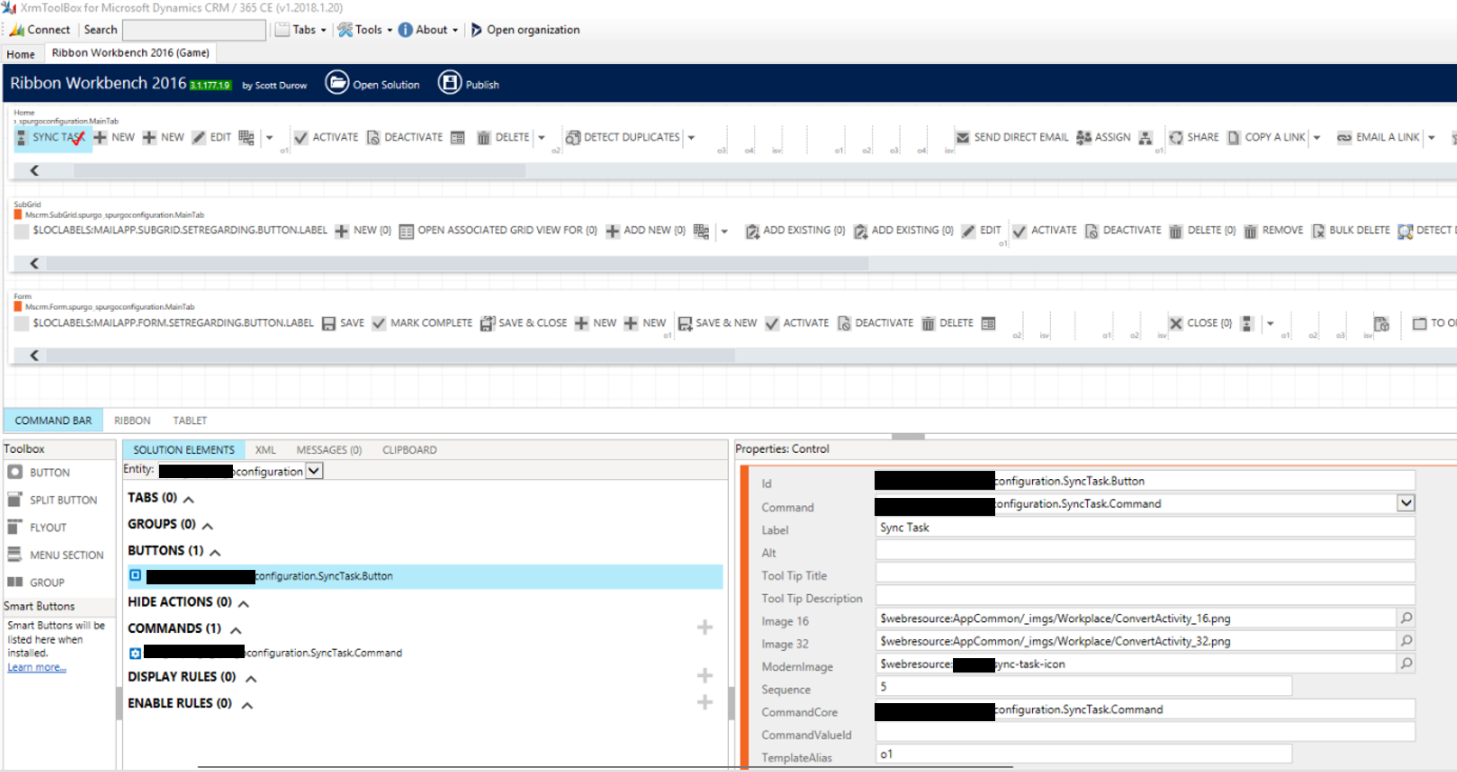Open the dropdown arrow beside Detect Duplicates

click(x=691, y=138)
